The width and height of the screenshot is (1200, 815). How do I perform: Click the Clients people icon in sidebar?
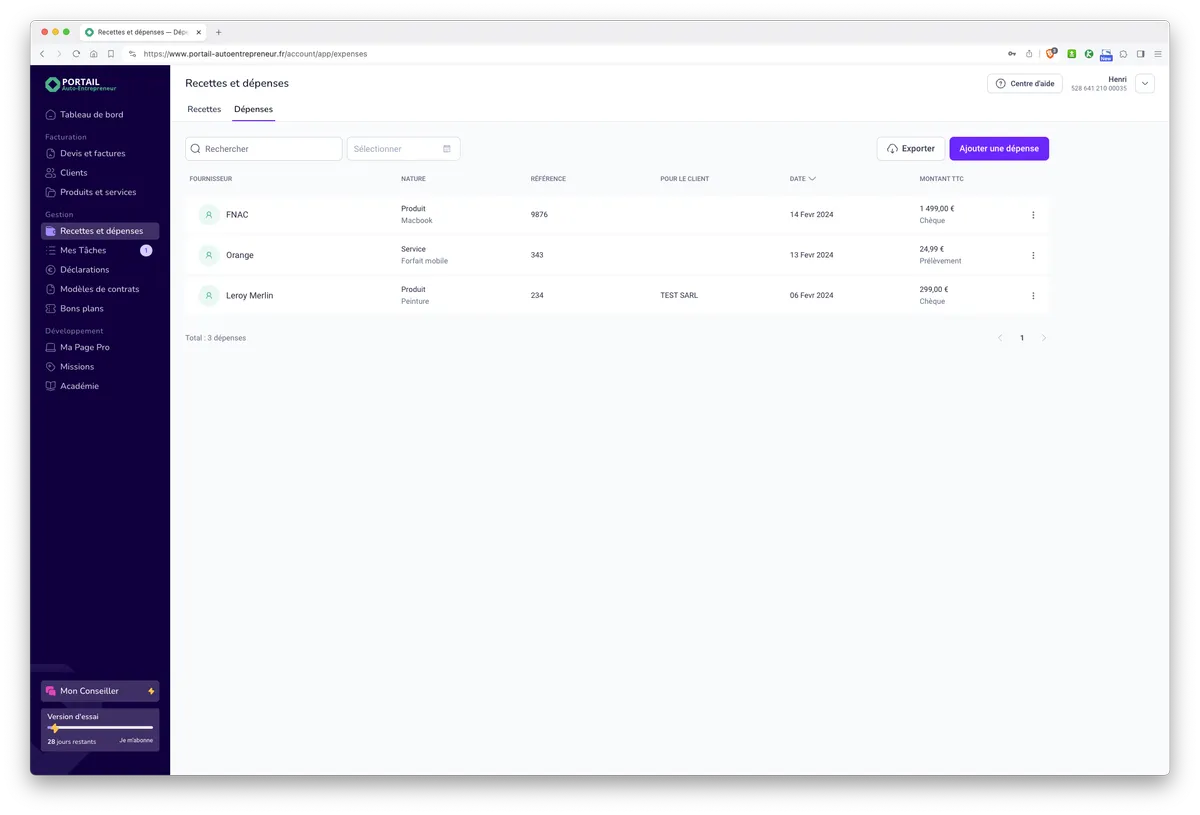(x=51, y=173)
